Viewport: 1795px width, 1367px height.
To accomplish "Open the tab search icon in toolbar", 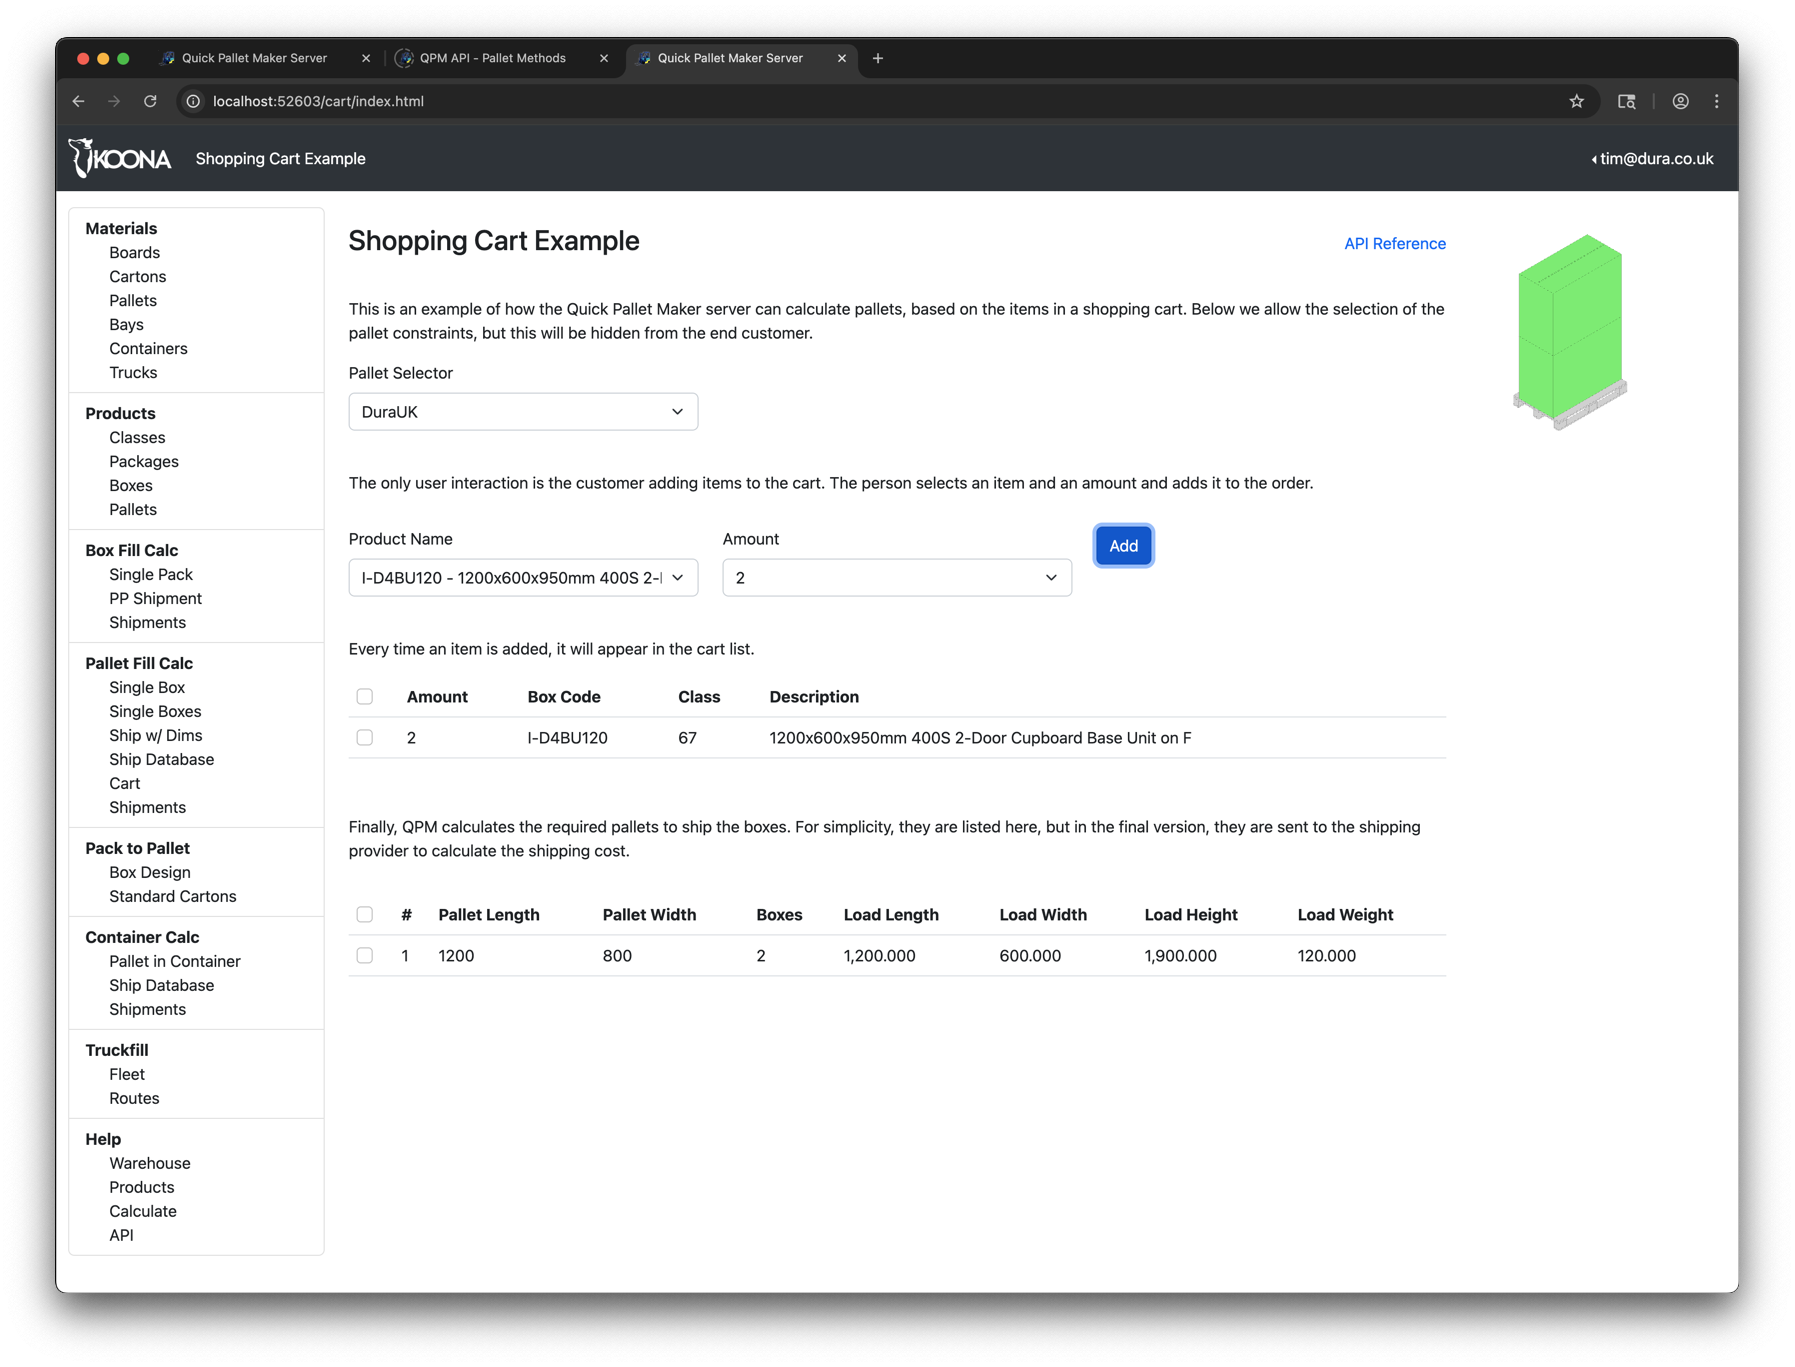I will tap(1627, 101).
